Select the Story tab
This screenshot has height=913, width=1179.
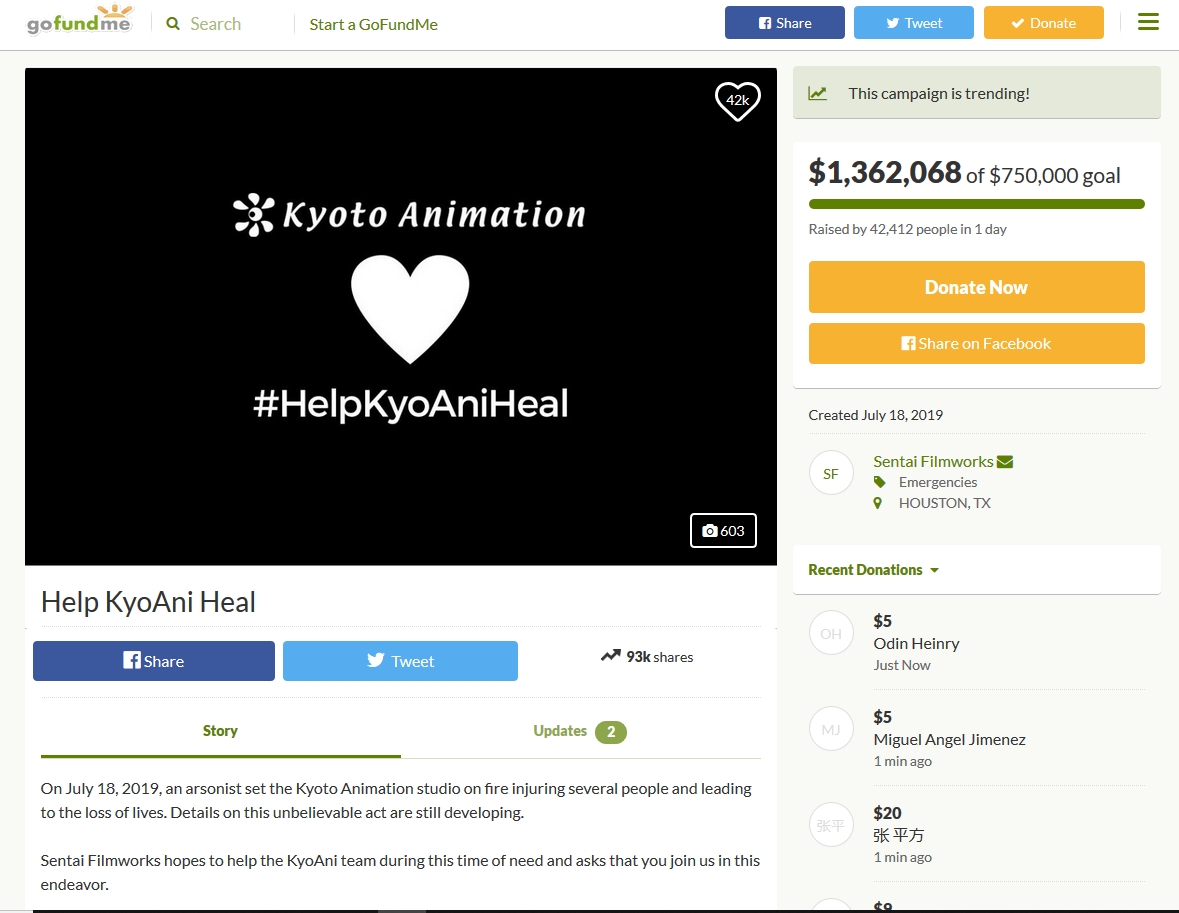click(220, 731)
